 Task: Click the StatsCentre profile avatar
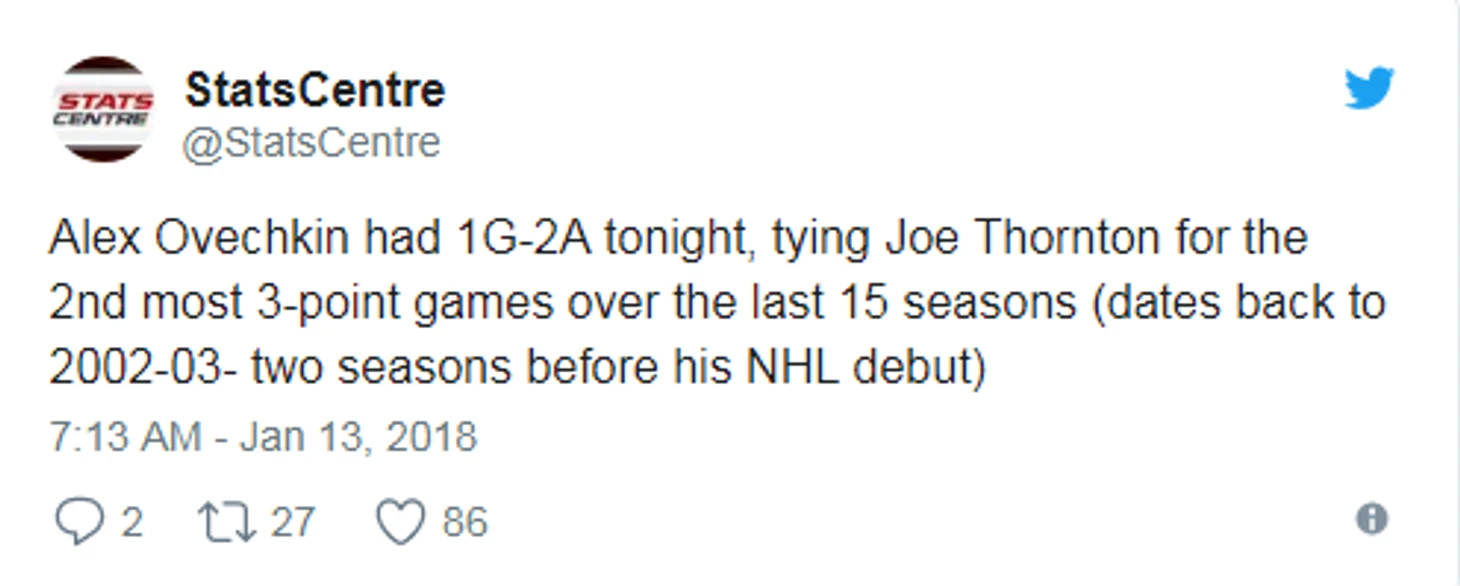tap(102, 109)
